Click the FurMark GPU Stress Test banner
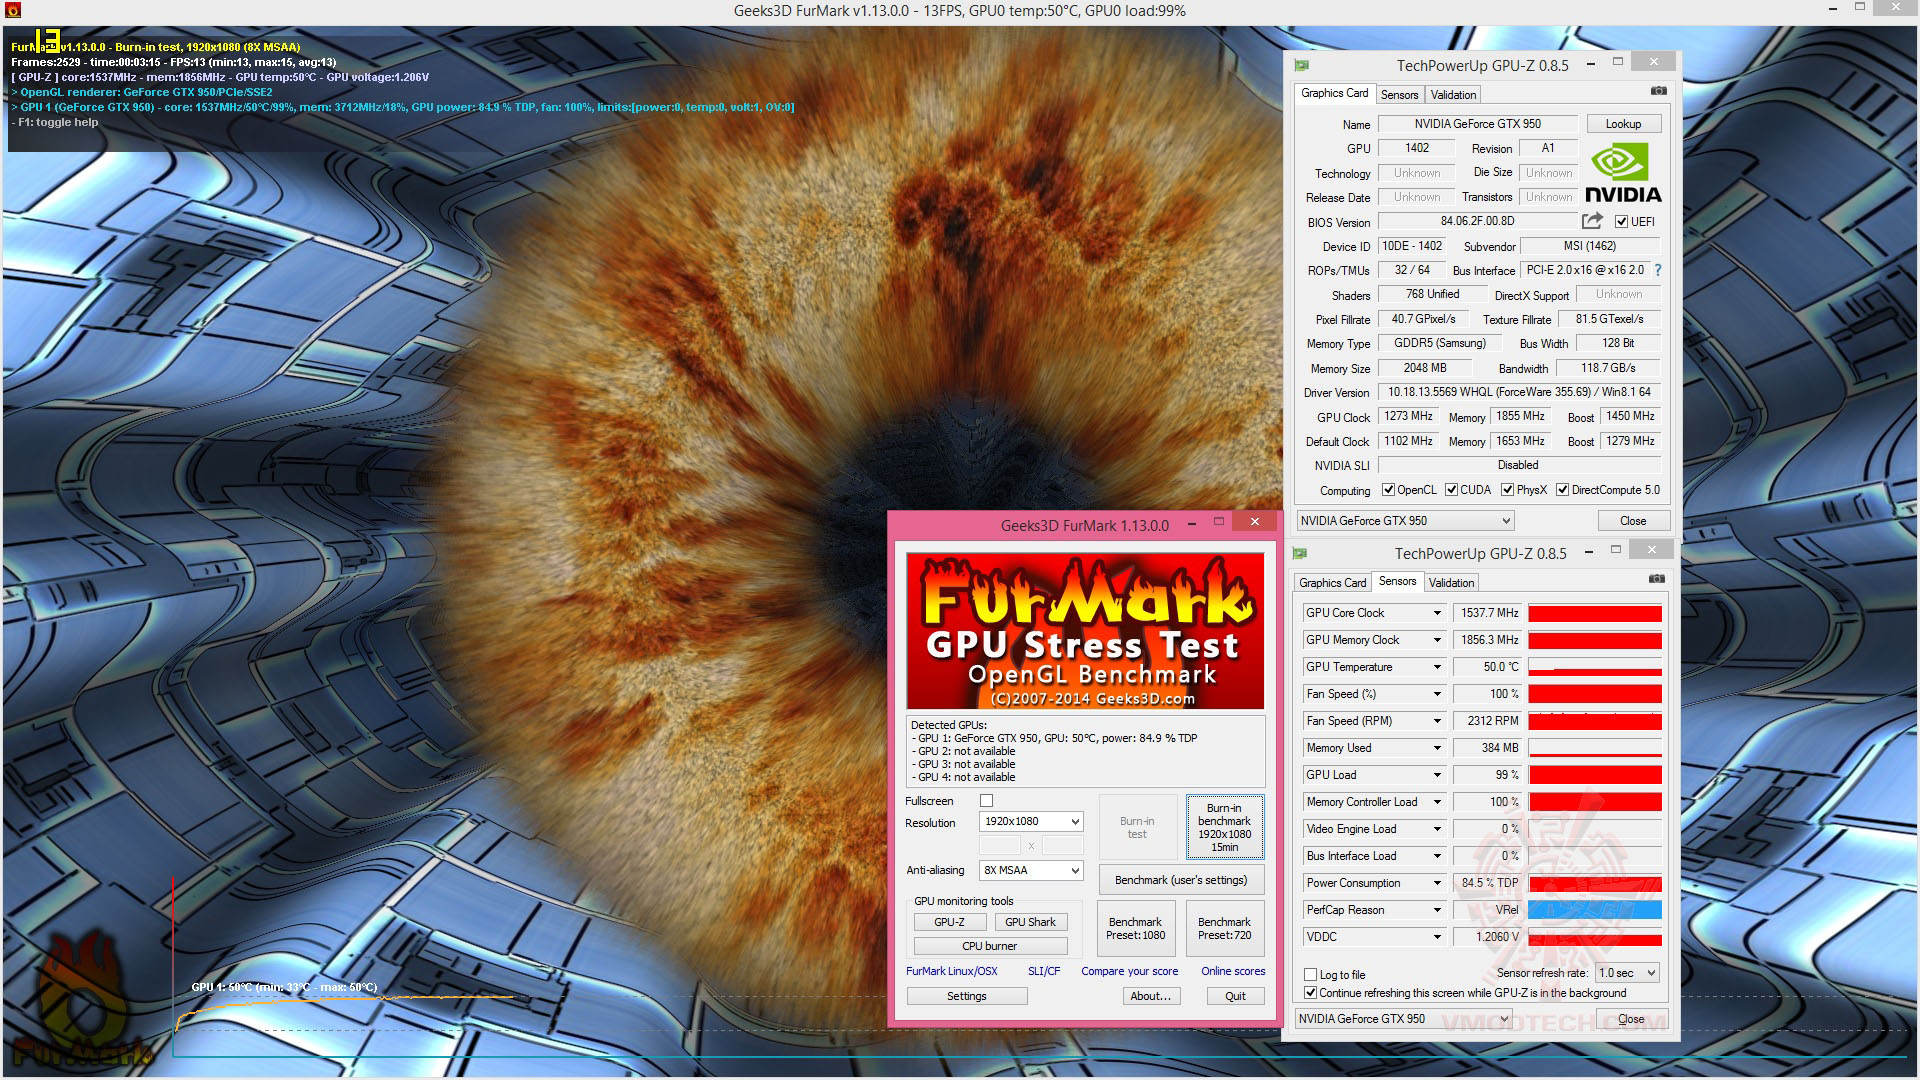This screenshot has width=1920, height=1080. point(1085,631)
